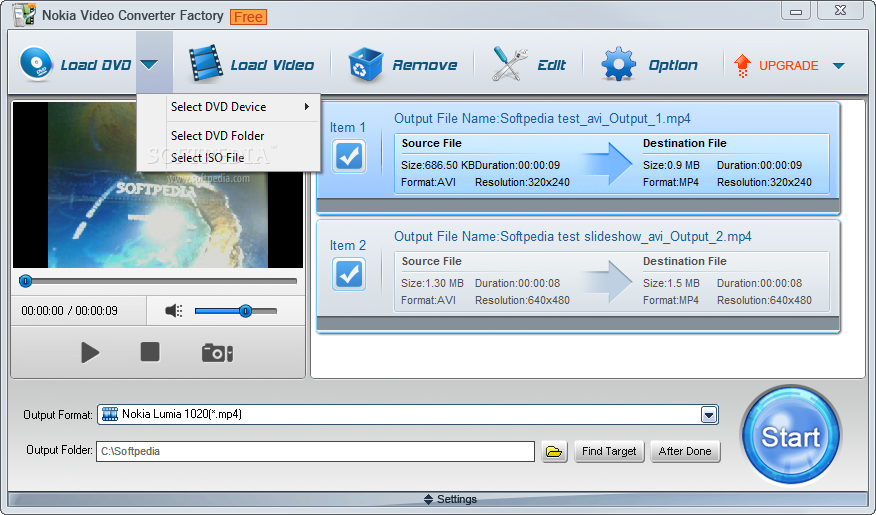Click the Load DVD disc icon
876x515 pixels.
(x=36, y=64)
